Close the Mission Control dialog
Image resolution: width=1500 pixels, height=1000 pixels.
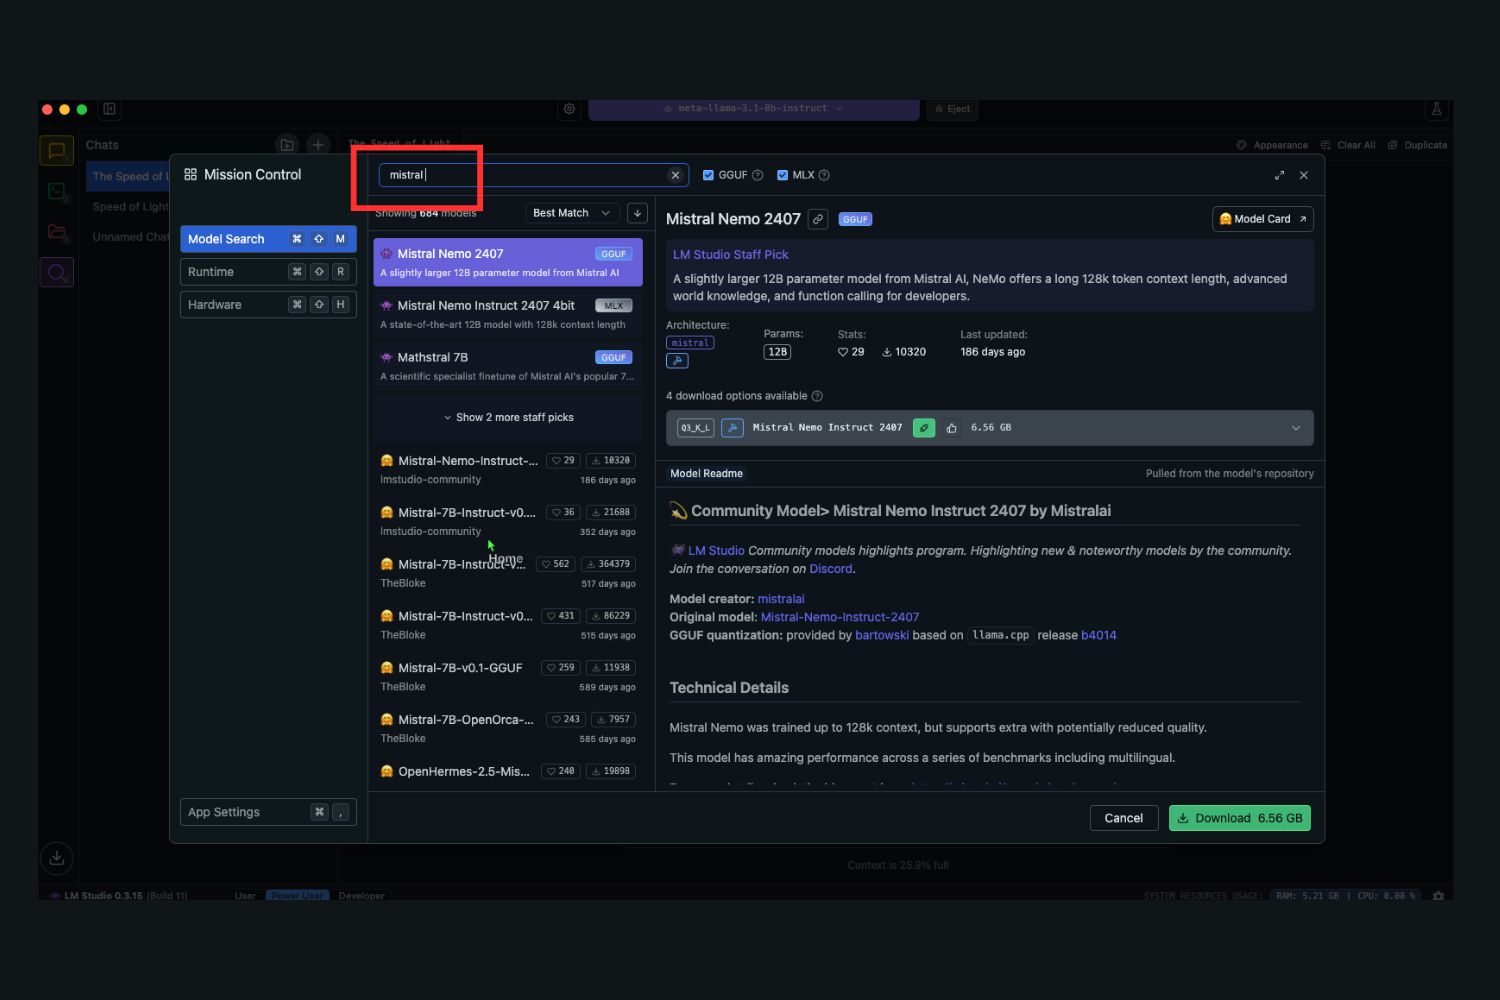tap(1304, 175)
